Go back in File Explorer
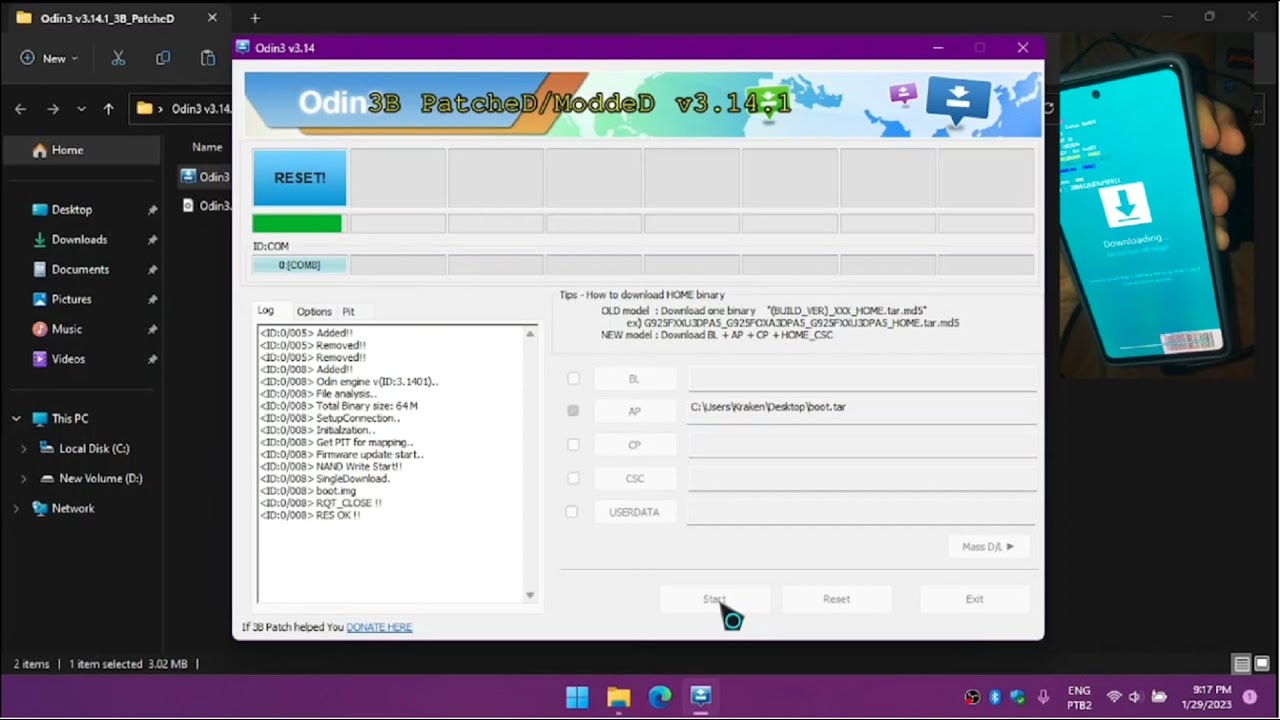 tap(21, 109)
